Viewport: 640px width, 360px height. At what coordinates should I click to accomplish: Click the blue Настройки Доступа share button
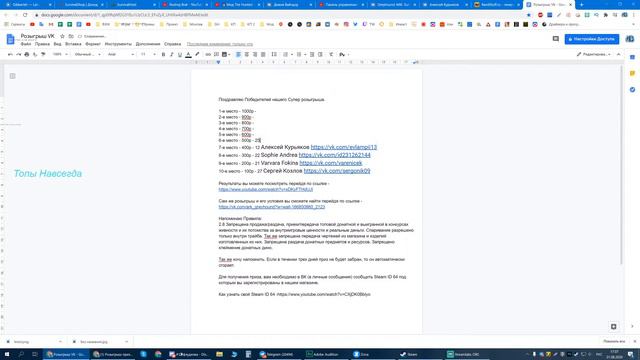[x=591, y=39]
